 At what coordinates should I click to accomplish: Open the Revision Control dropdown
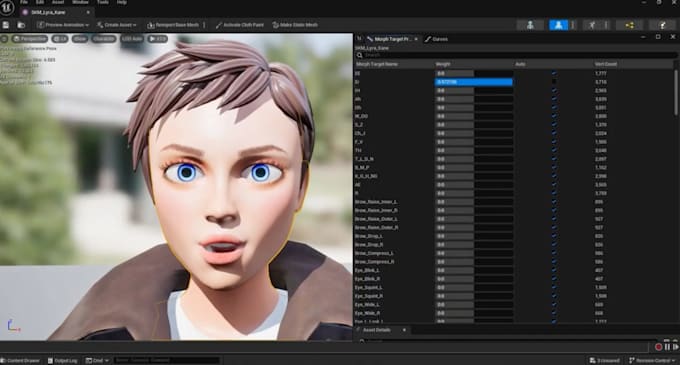pos(652,360)
